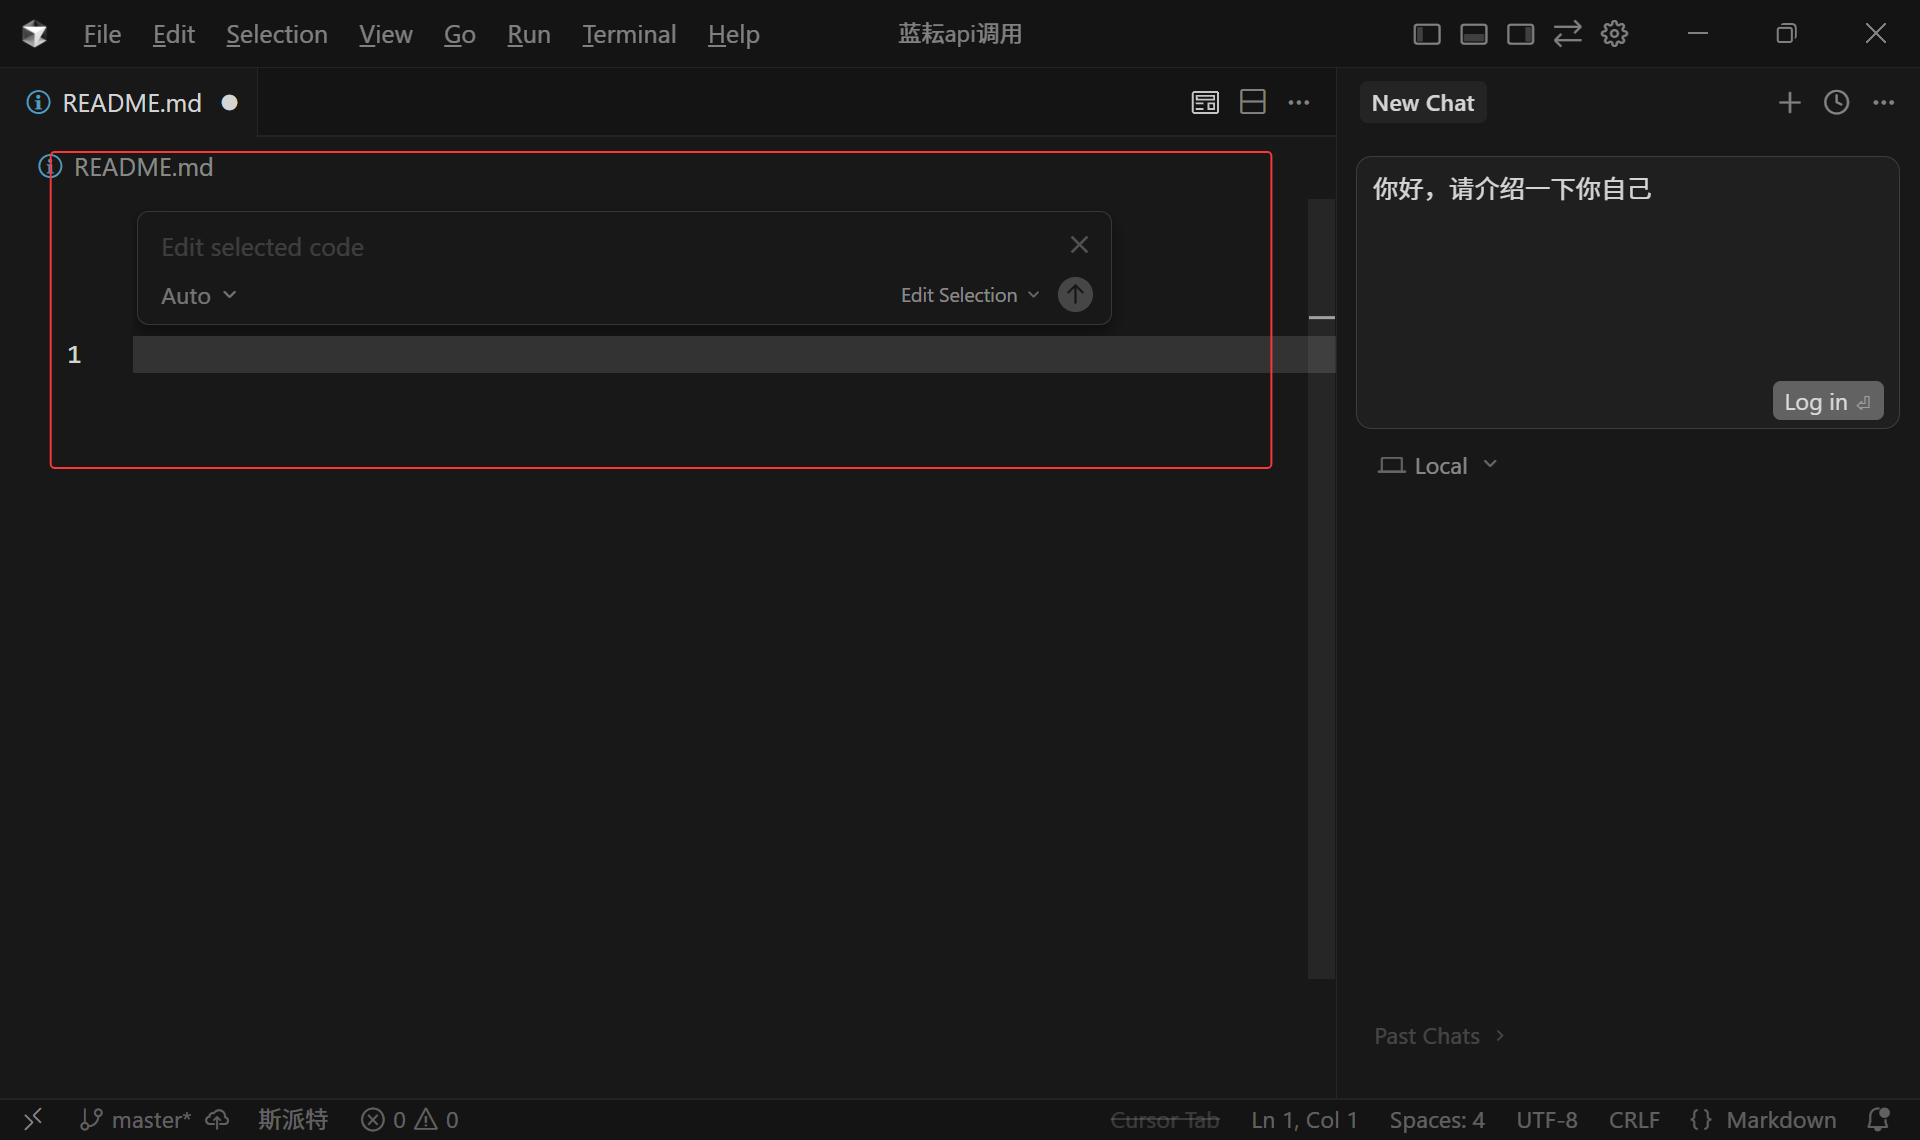Toggle the bottom panel layout icon
The height and width of the screenshot is (1140, 1920).
[x=1473, y=34]
